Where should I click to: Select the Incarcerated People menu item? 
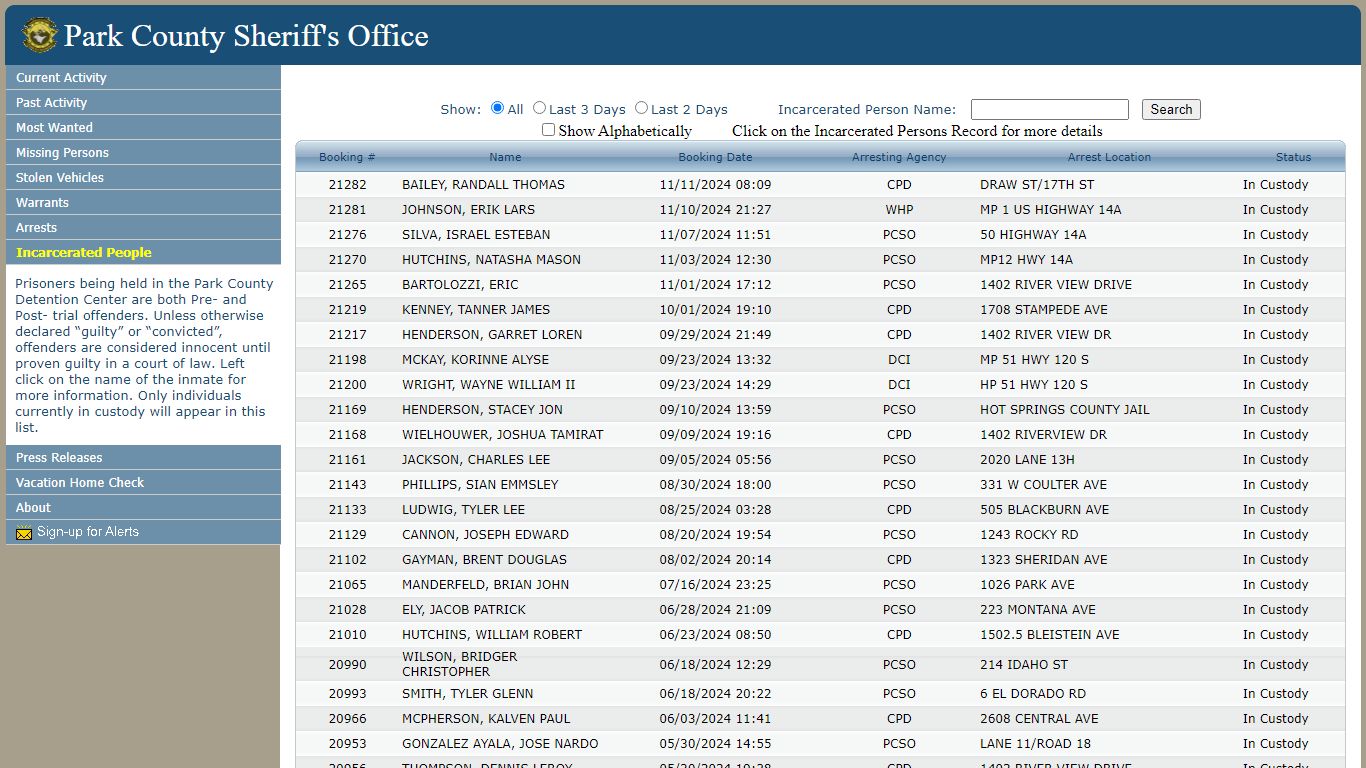click(x=143, y=252)
